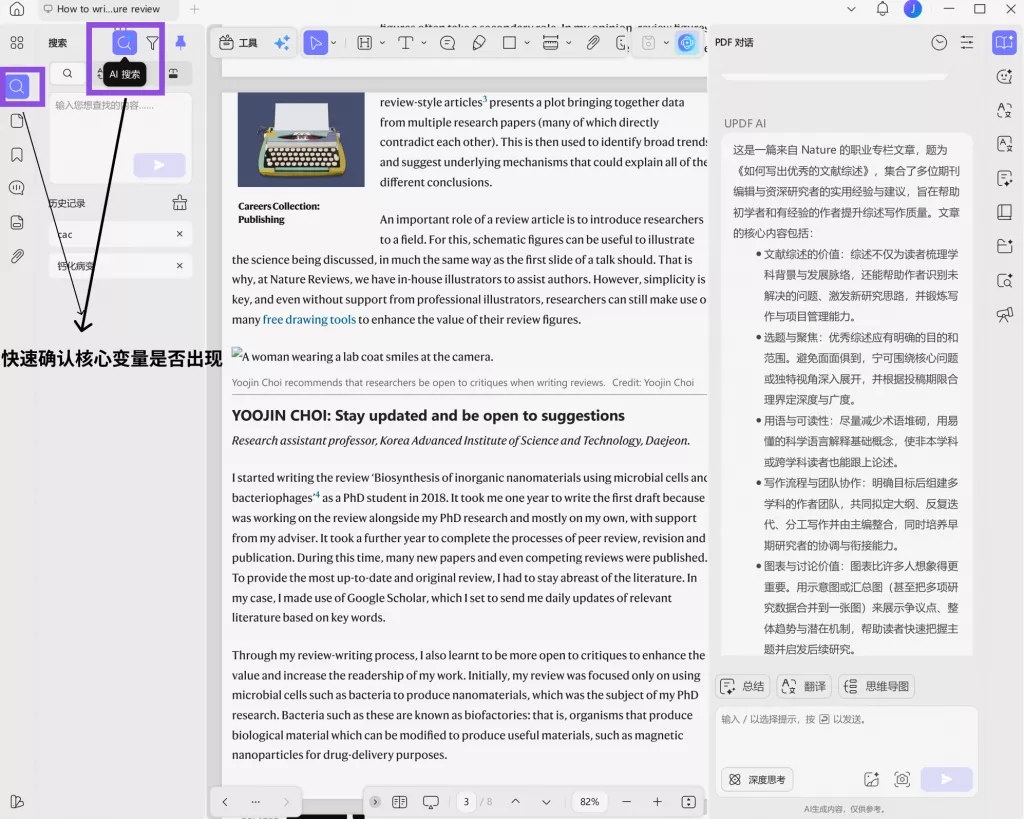Expand the selection tool dropdown arrow

tap(334, 43)
